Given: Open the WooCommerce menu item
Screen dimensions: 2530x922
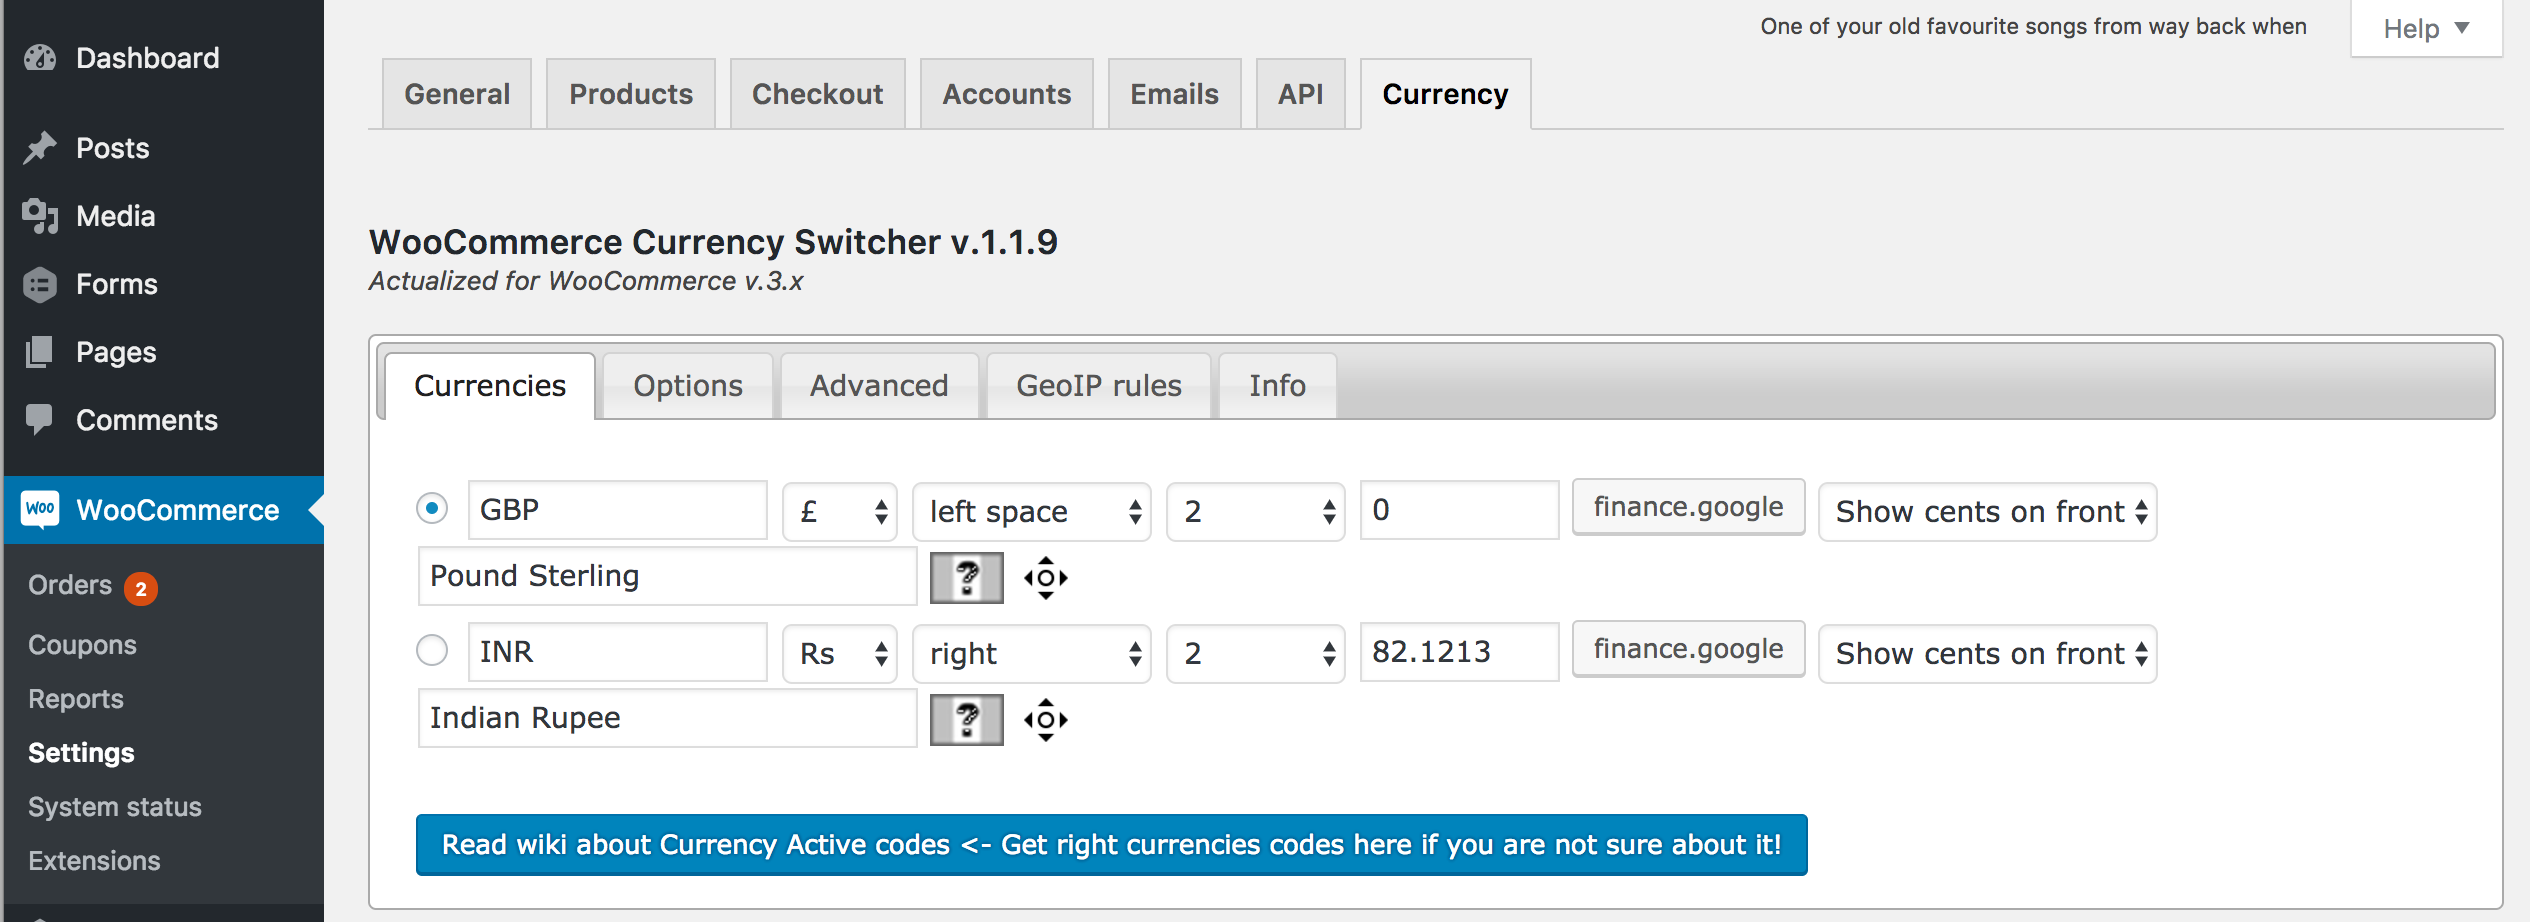Looking at the screenshot, I should 164,510.
